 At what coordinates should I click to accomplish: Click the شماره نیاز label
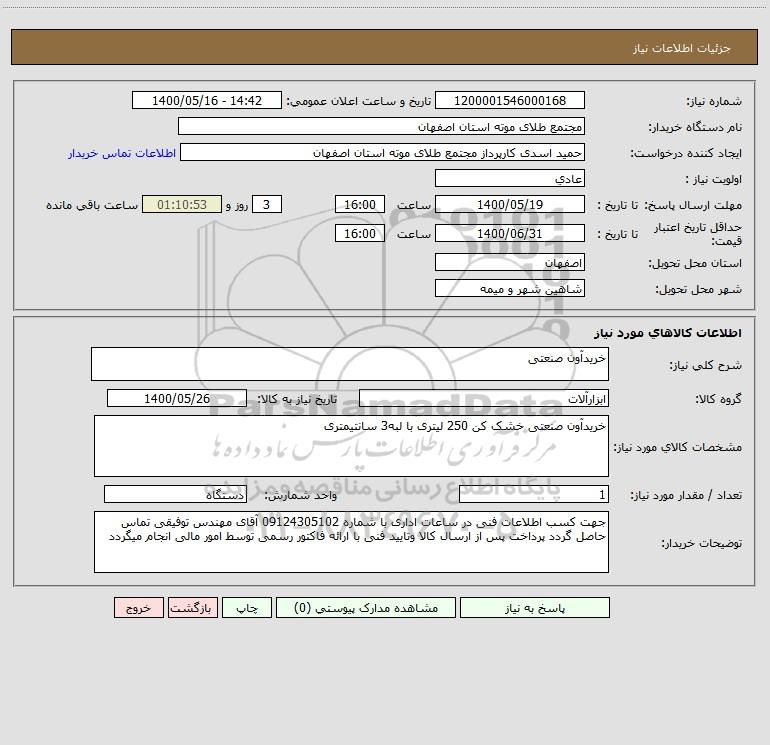pyautogui.click(x=714, y=101)
